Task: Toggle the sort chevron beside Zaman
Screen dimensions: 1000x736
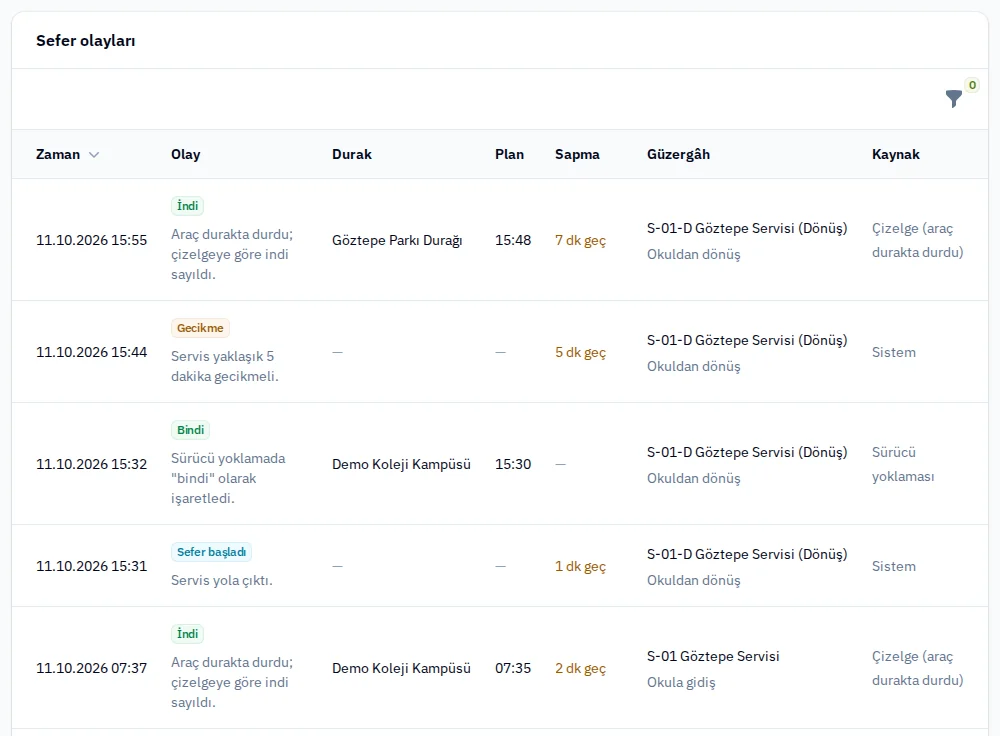Action: [x=94, y=155]
